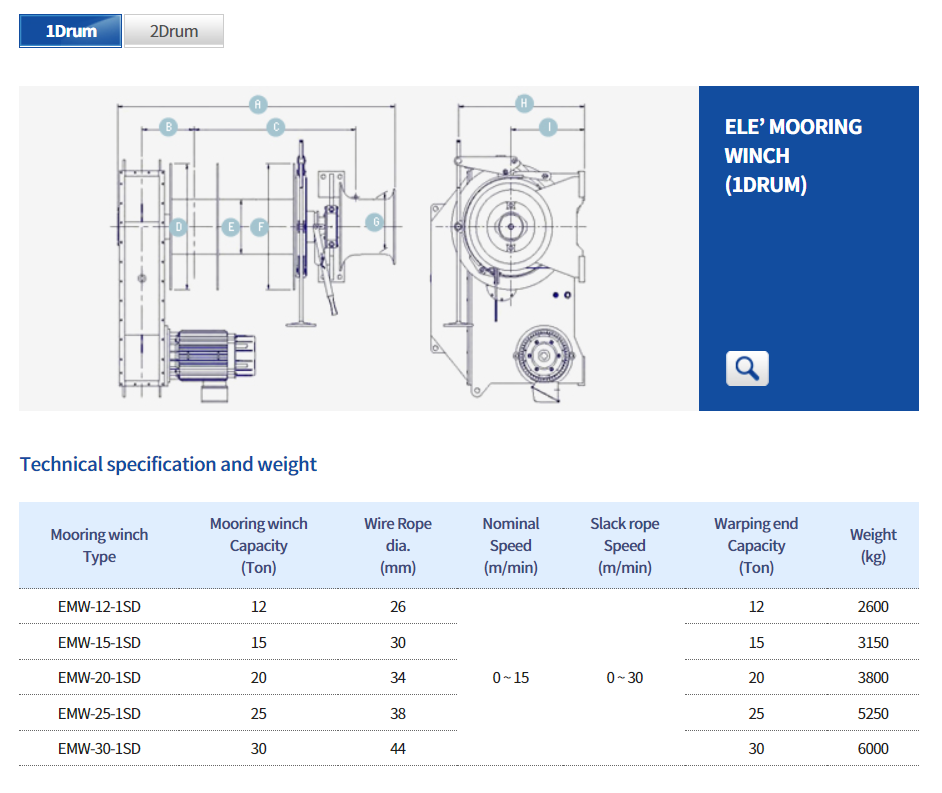Click the Nominal Speed column header
Image resolution: width=942 pixels, height=793 pixels.
(511, 545)
